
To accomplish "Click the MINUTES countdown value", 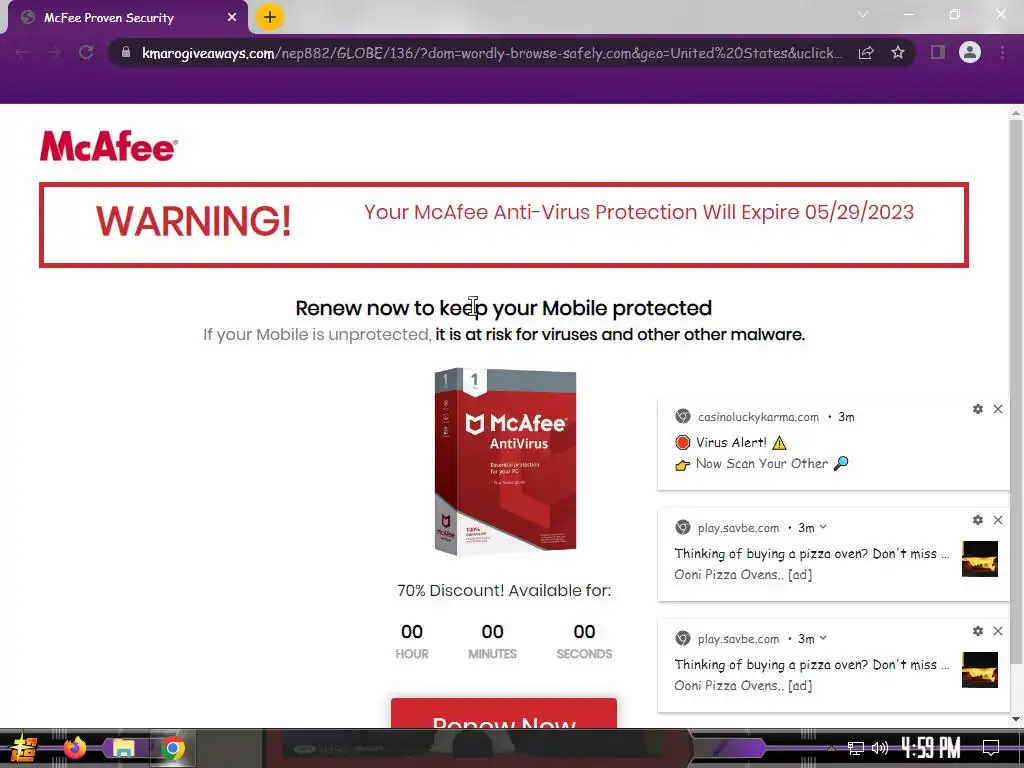I will tap(492, 632).
